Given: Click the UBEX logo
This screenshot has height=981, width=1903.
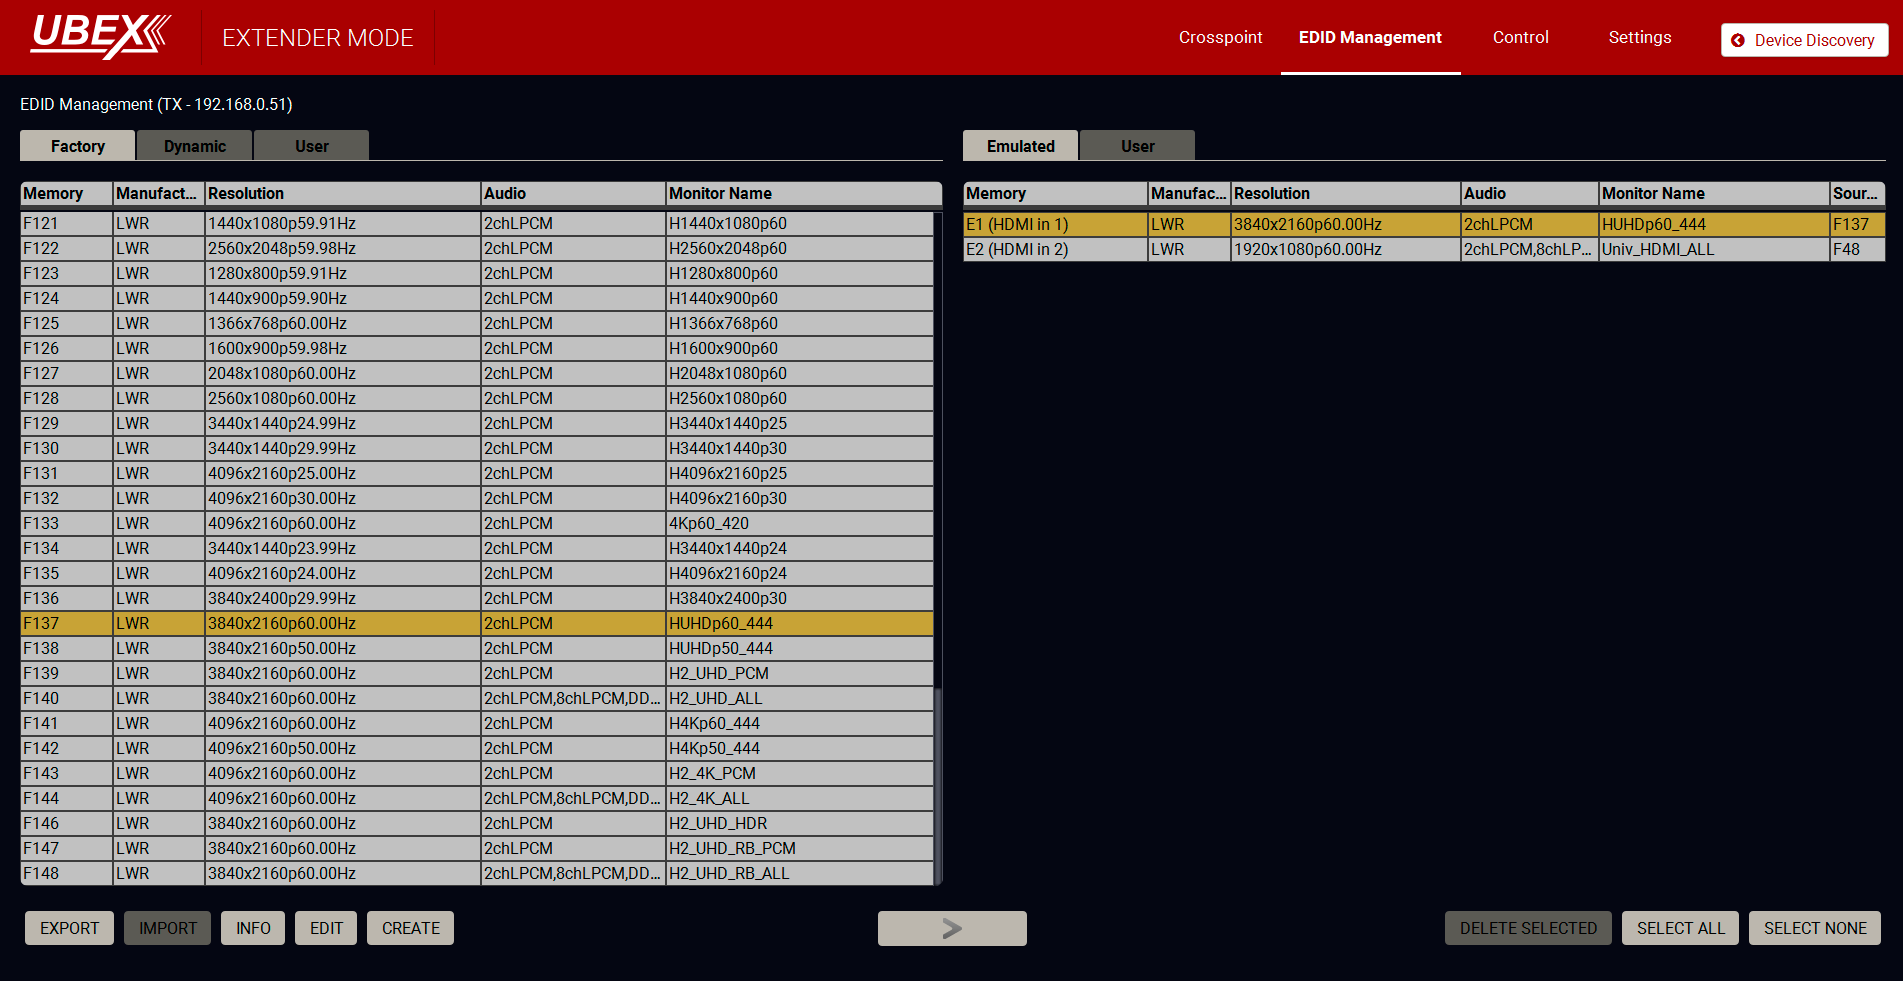Looking at the screenshot, I should pos(100,36).
